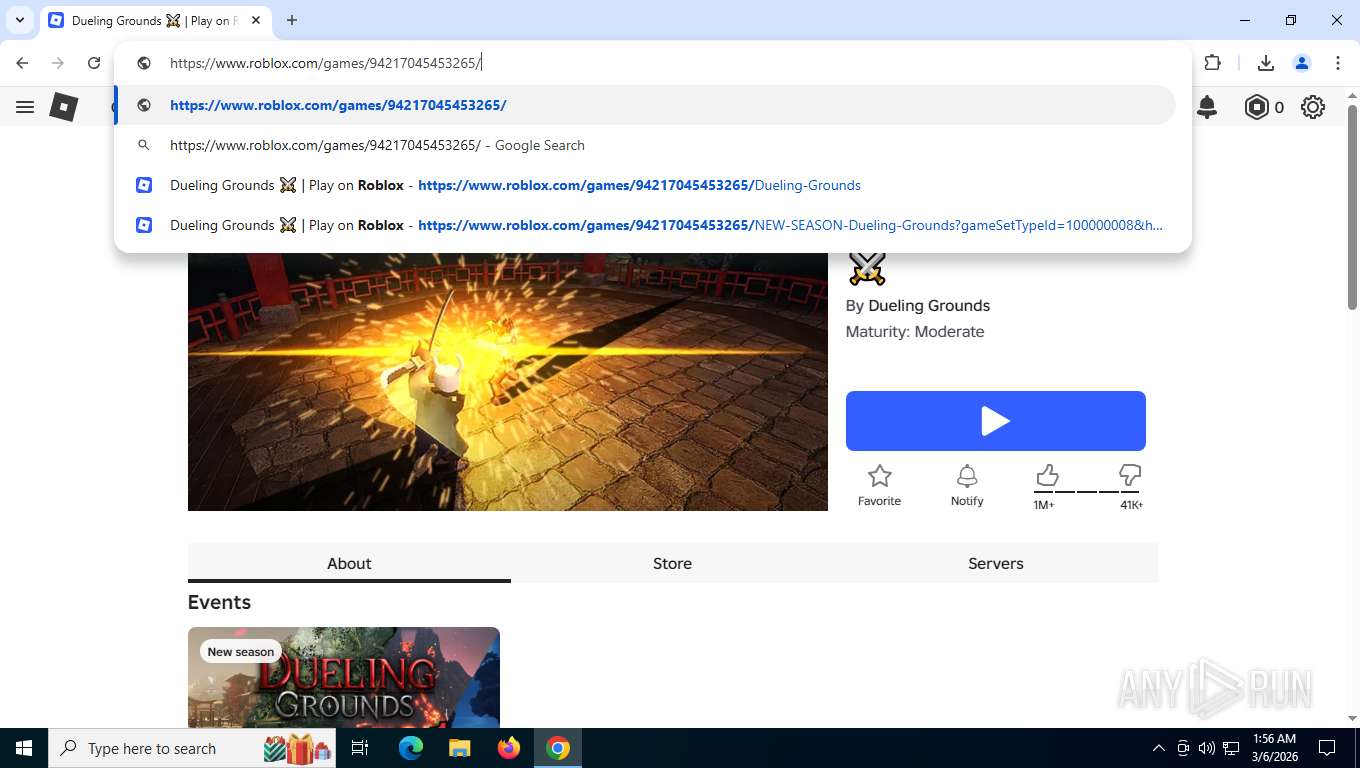Switch to the Servers tab
1360x768 pixels.
(x=996, y=563)
